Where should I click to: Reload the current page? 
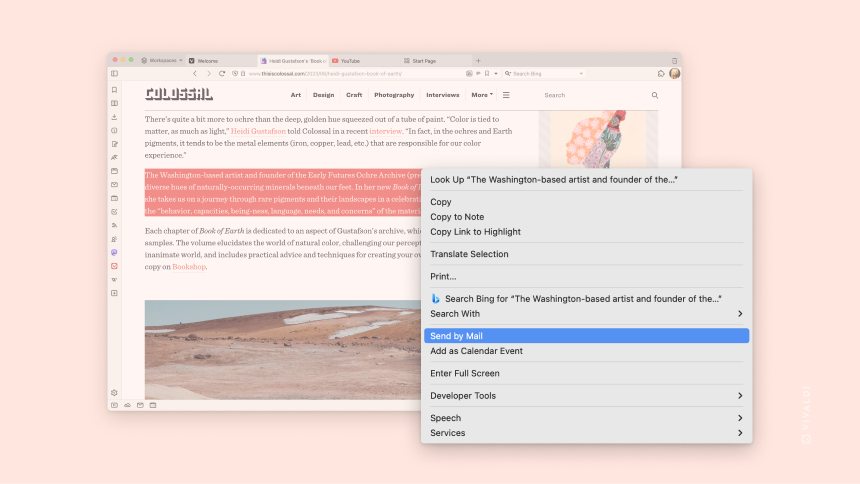[x=222, y=74]
